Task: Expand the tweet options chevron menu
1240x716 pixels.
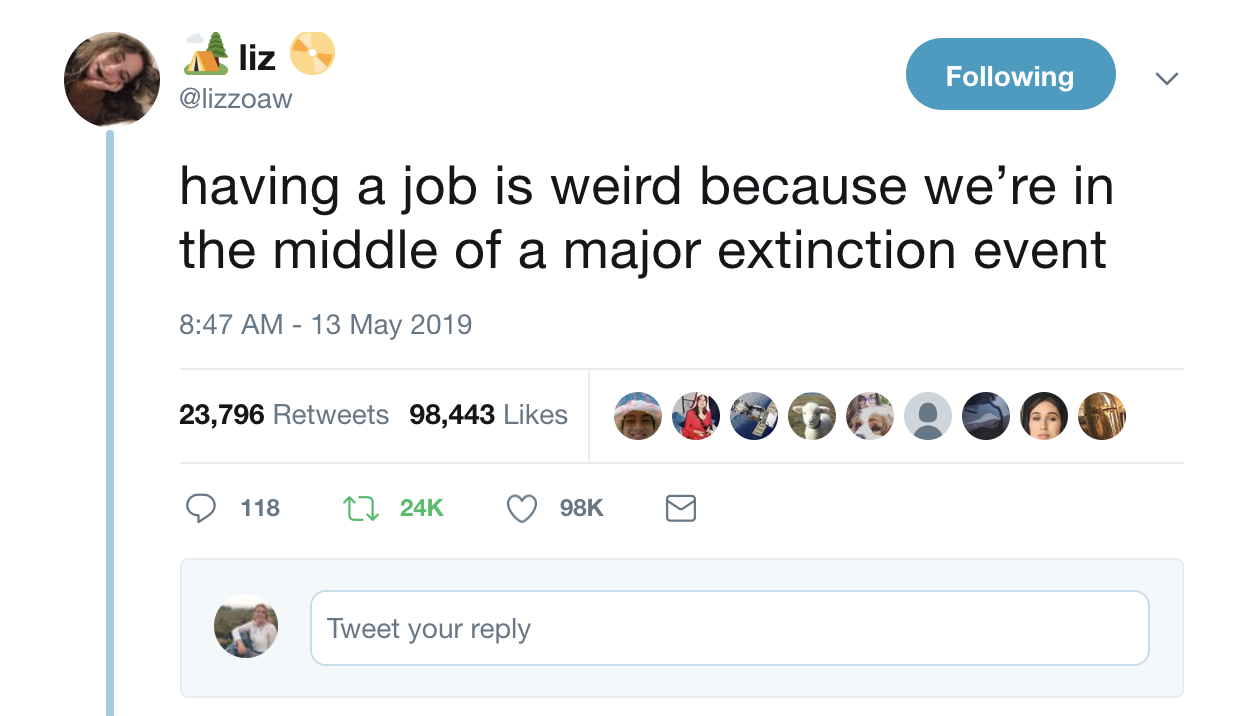Action: pos(1166,77)
